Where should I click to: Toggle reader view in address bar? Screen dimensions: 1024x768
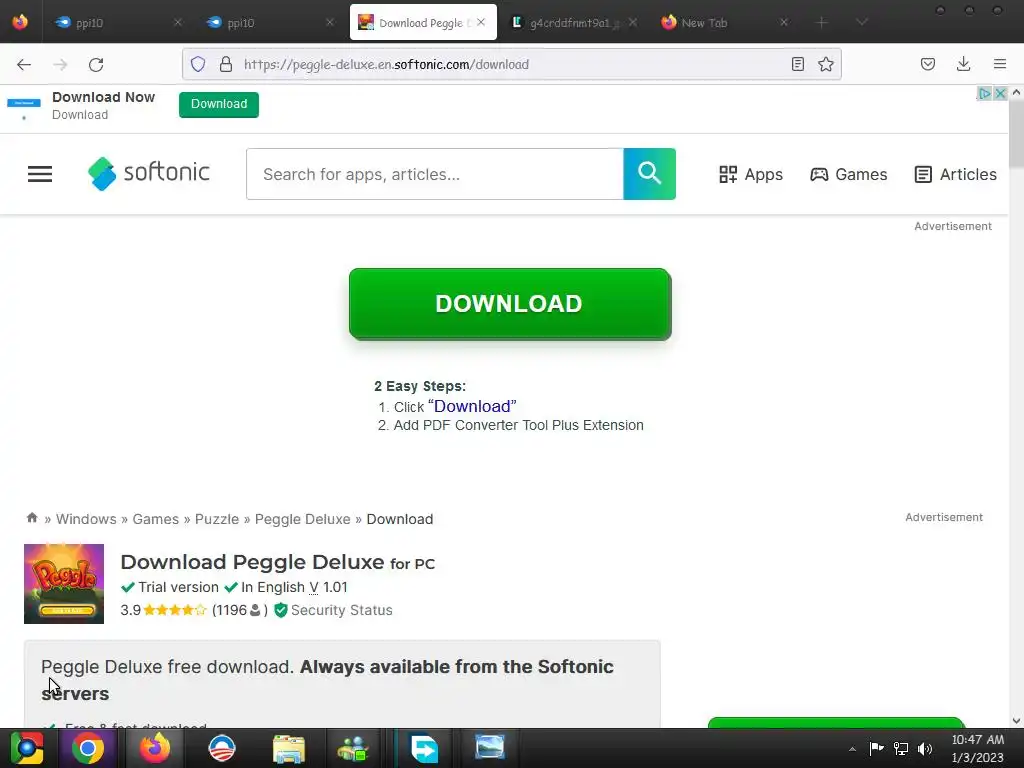coord(797,64)
